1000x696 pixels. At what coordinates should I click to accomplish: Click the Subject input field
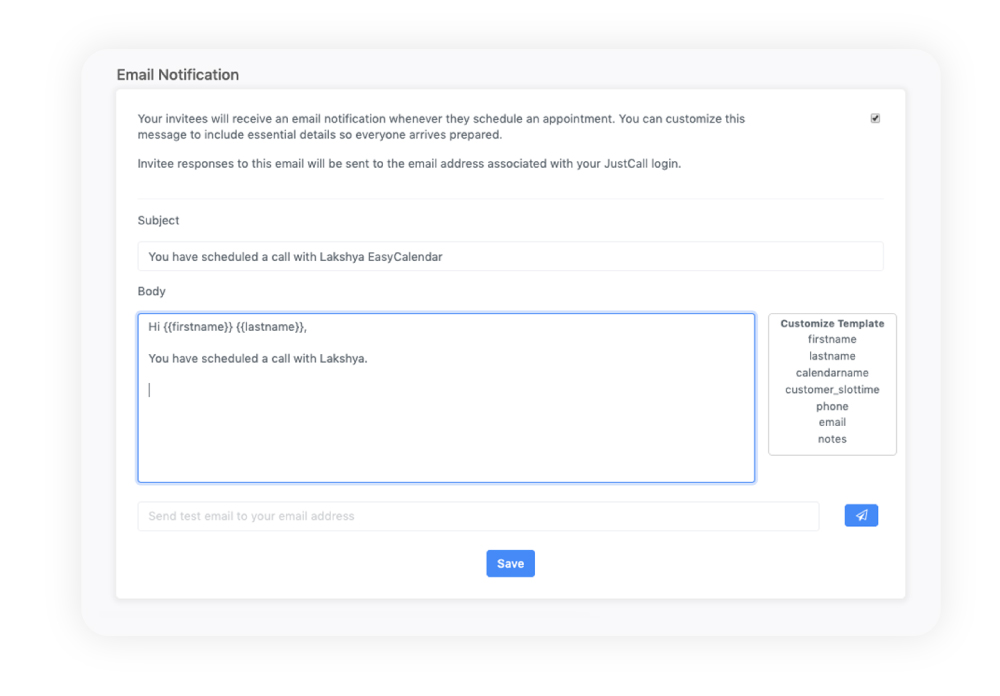click(x=510, y=256)
